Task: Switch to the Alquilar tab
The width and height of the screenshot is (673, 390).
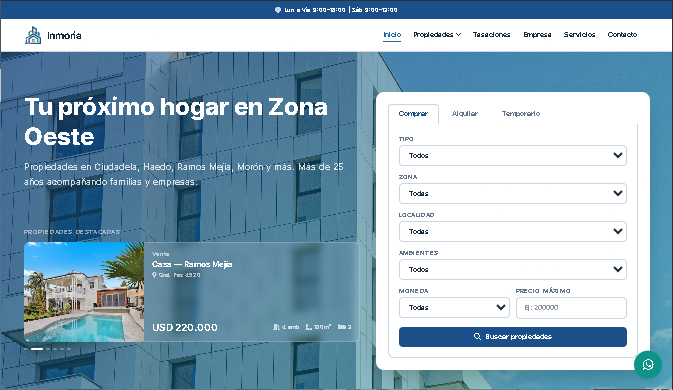Action: (465, 114)
